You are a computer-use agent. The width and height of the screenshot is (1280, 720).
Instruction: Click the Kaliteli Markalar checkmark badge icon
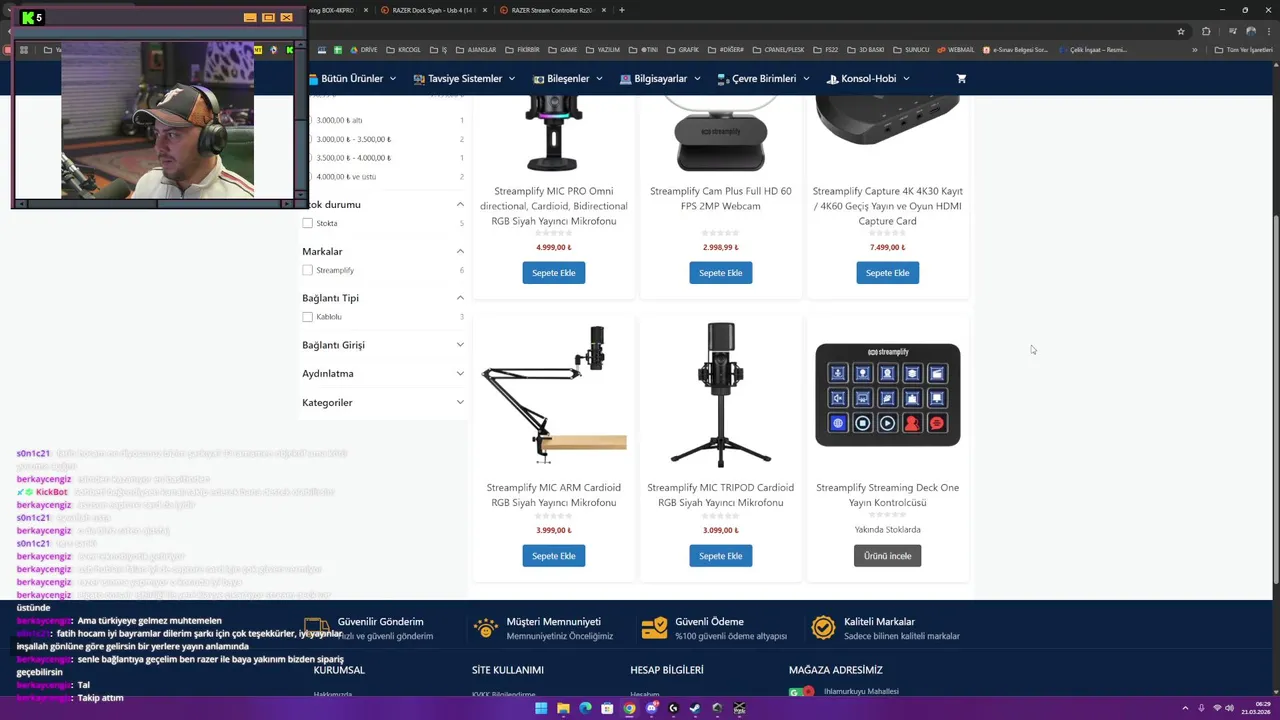tap(823, 627)
